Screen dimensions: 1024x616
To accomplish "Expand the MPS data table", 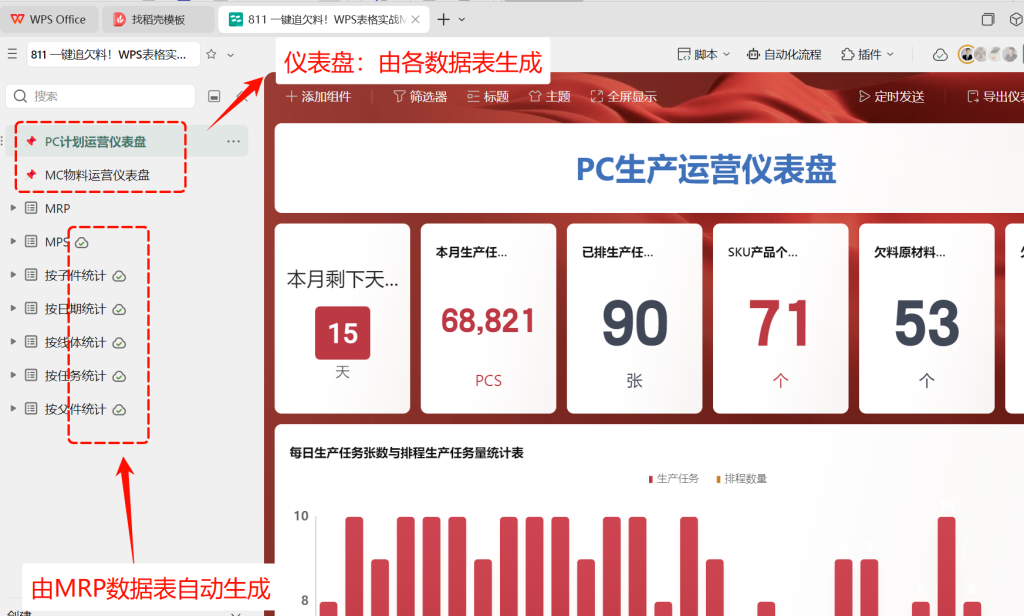I will coord(12,241).
